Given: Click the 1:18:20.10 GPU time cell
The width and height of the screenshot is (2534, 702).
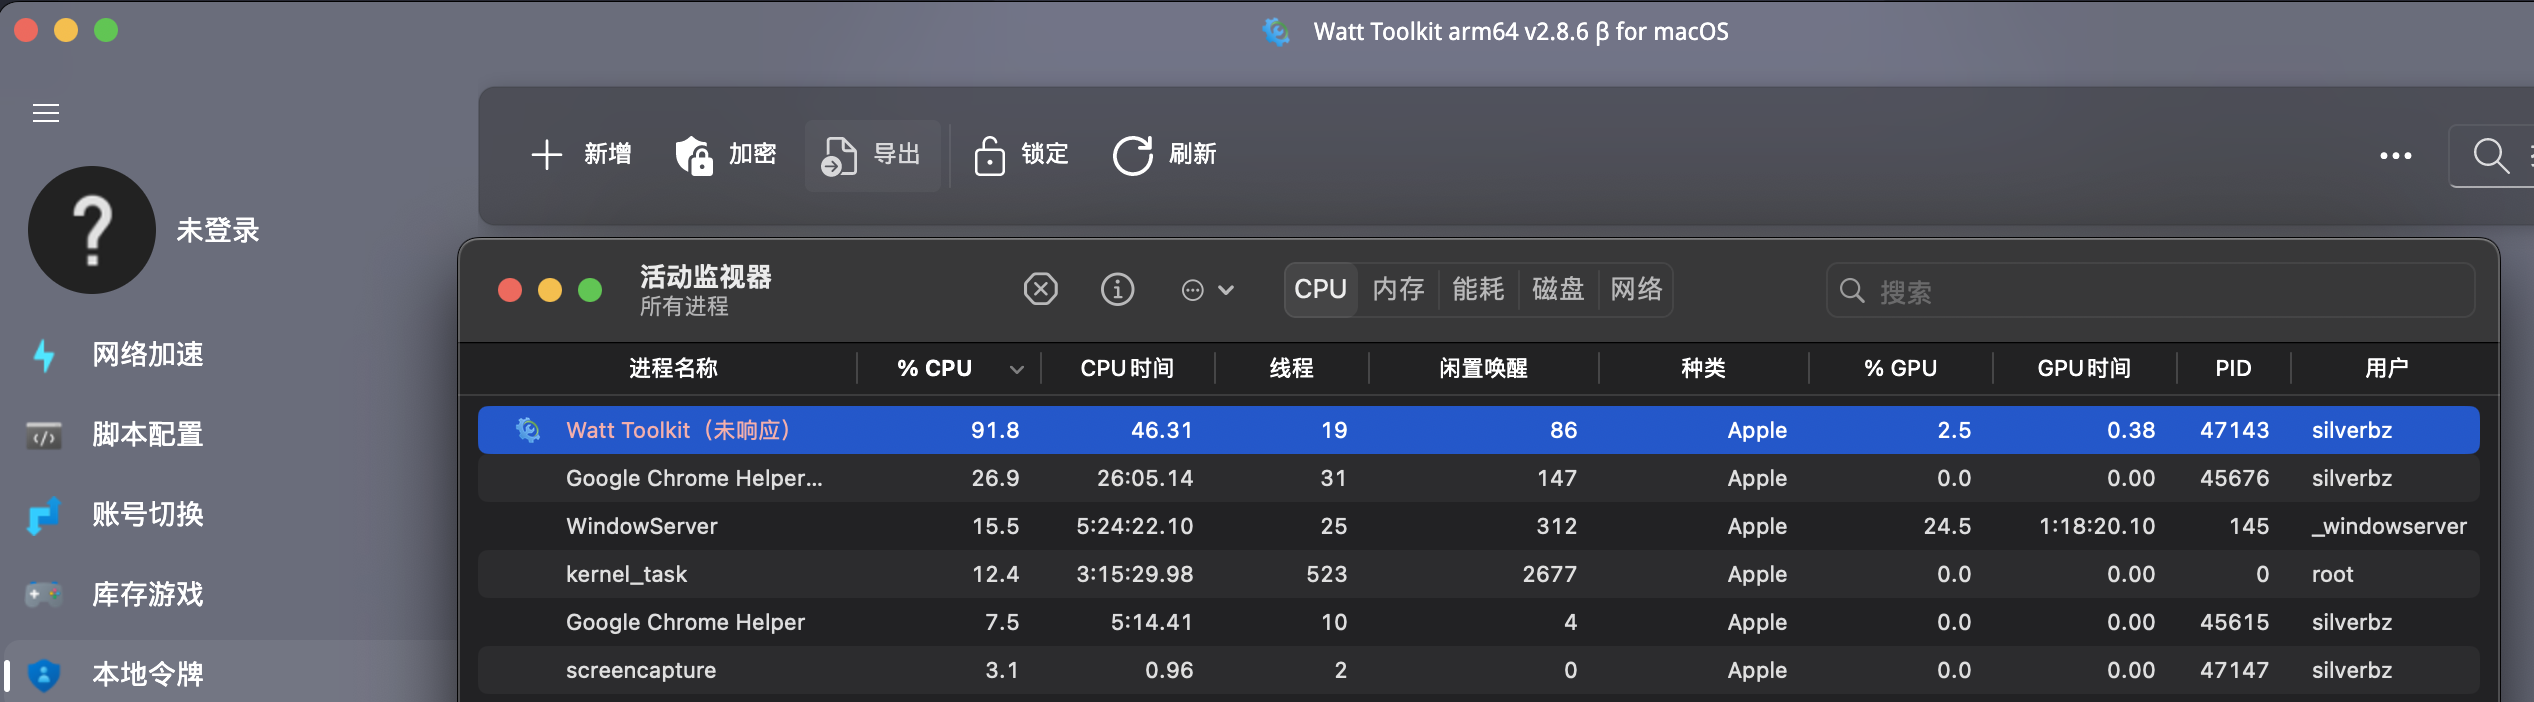Looking at the screenshot, I should point(2097,527).
